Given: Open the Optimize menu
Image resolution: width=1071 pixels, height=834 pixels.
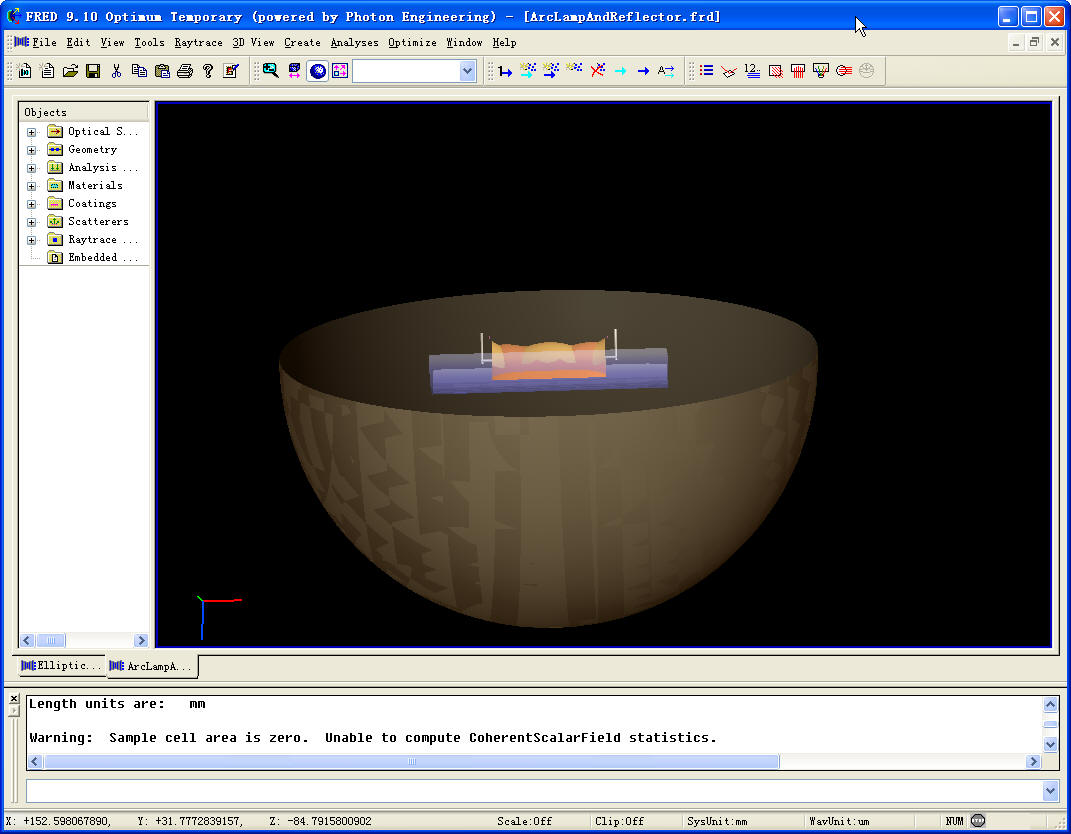Looking at the screenshot, I should point(412,42).
